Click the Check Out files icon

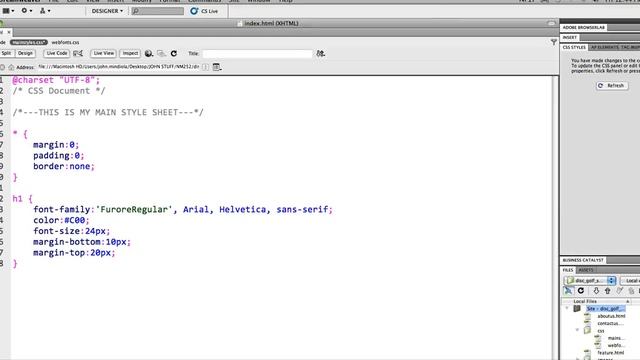tap(620, 291)
